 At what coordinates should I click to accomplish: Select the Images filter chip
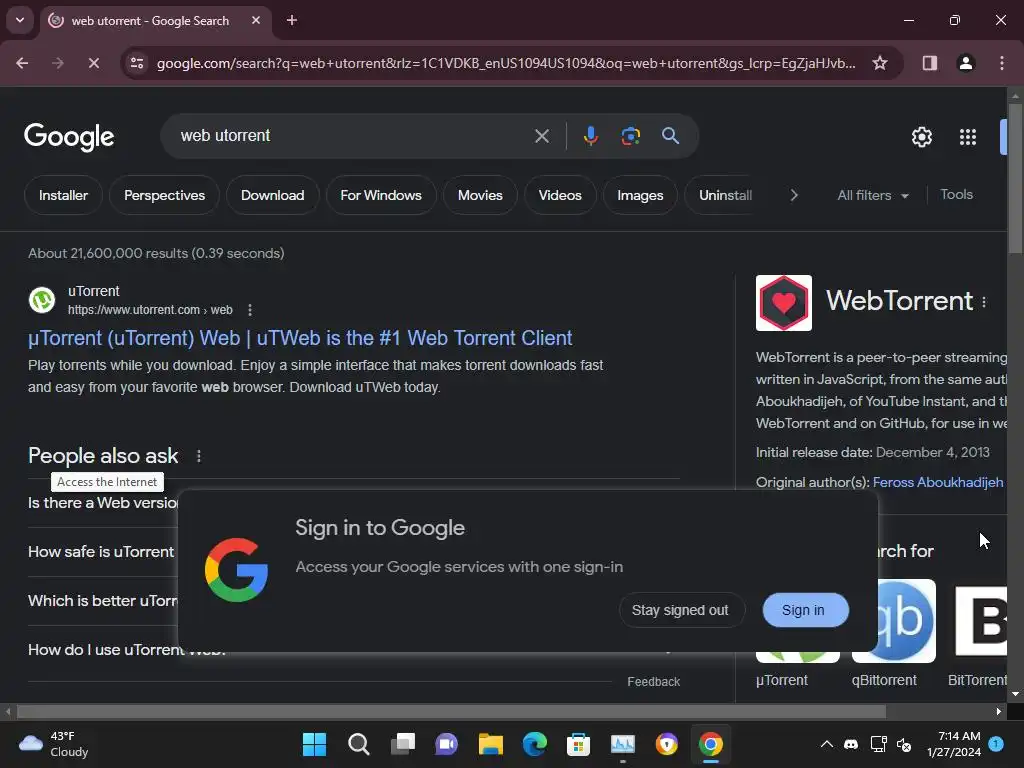(x=640, y=195)
